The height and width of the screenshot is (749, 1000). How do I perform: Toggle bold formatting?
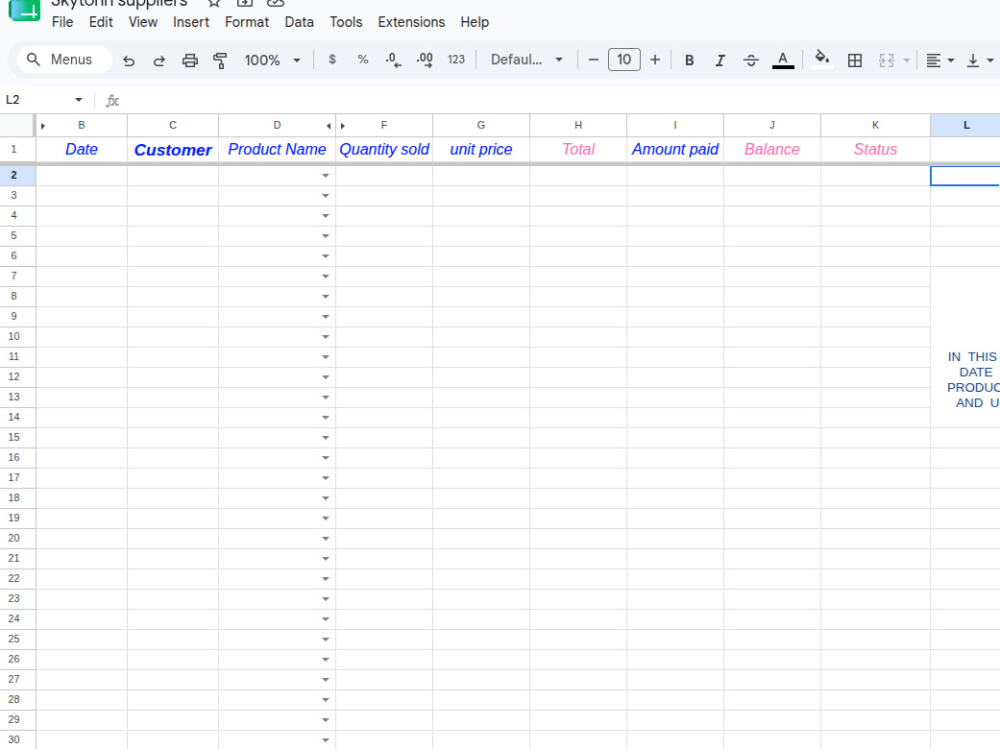(x=689, y=60)
